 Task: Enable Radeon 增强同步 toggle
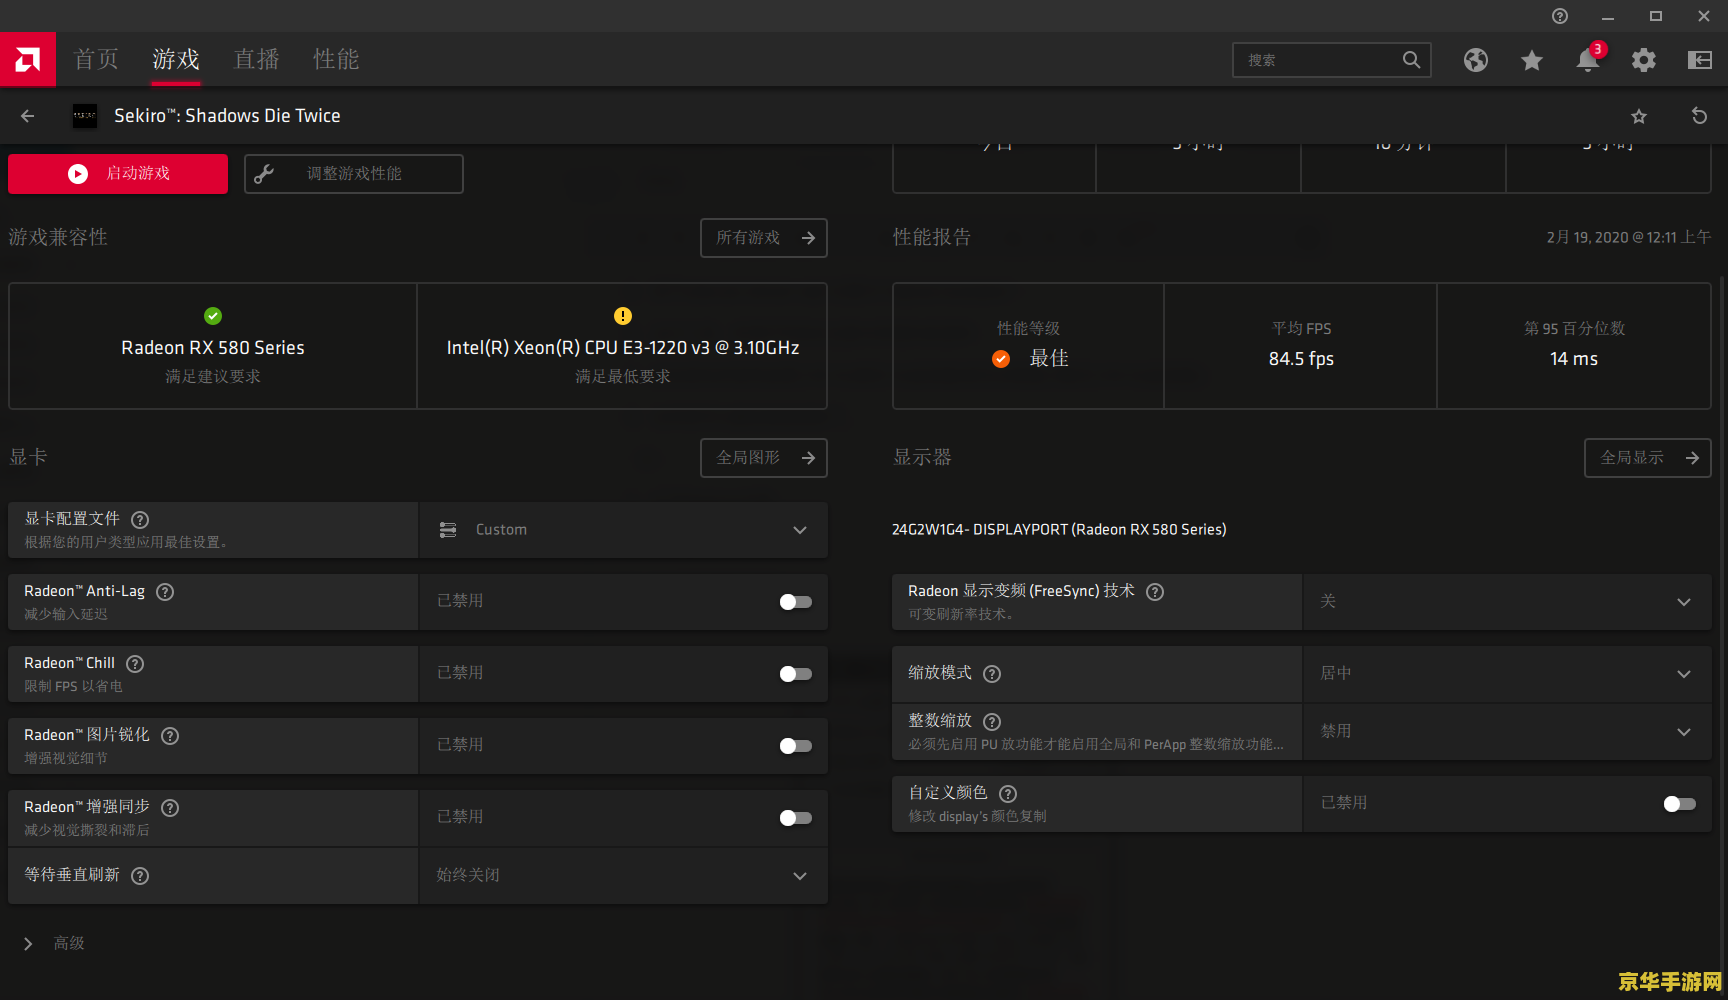tap(796, 818)
